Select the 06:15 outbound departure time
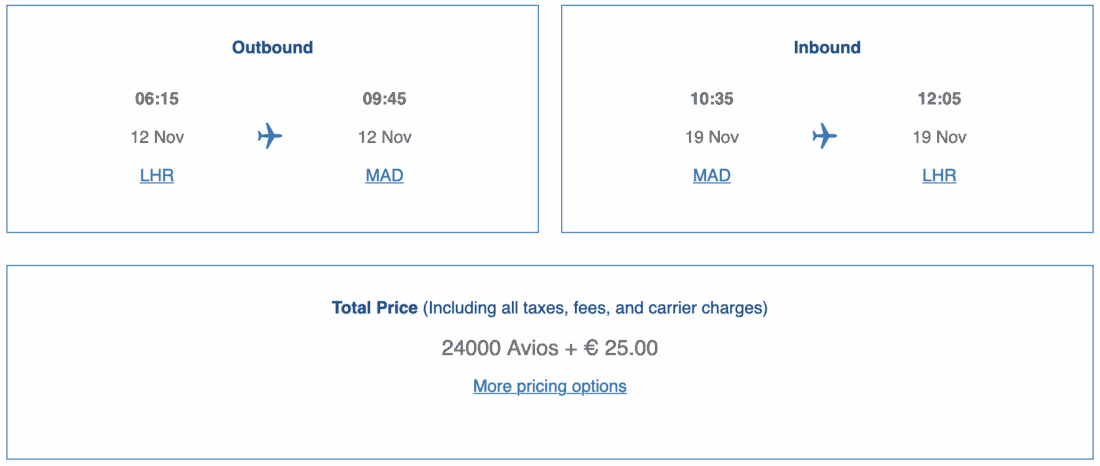Viewport: 1100px width, 466px height. (x=157, y=99)
